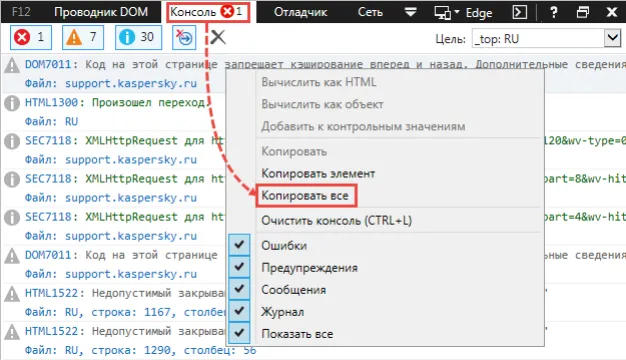Click the RU file link under HTML1300
The height and width of the screenshot is (360, 626).
coord(71,121)
